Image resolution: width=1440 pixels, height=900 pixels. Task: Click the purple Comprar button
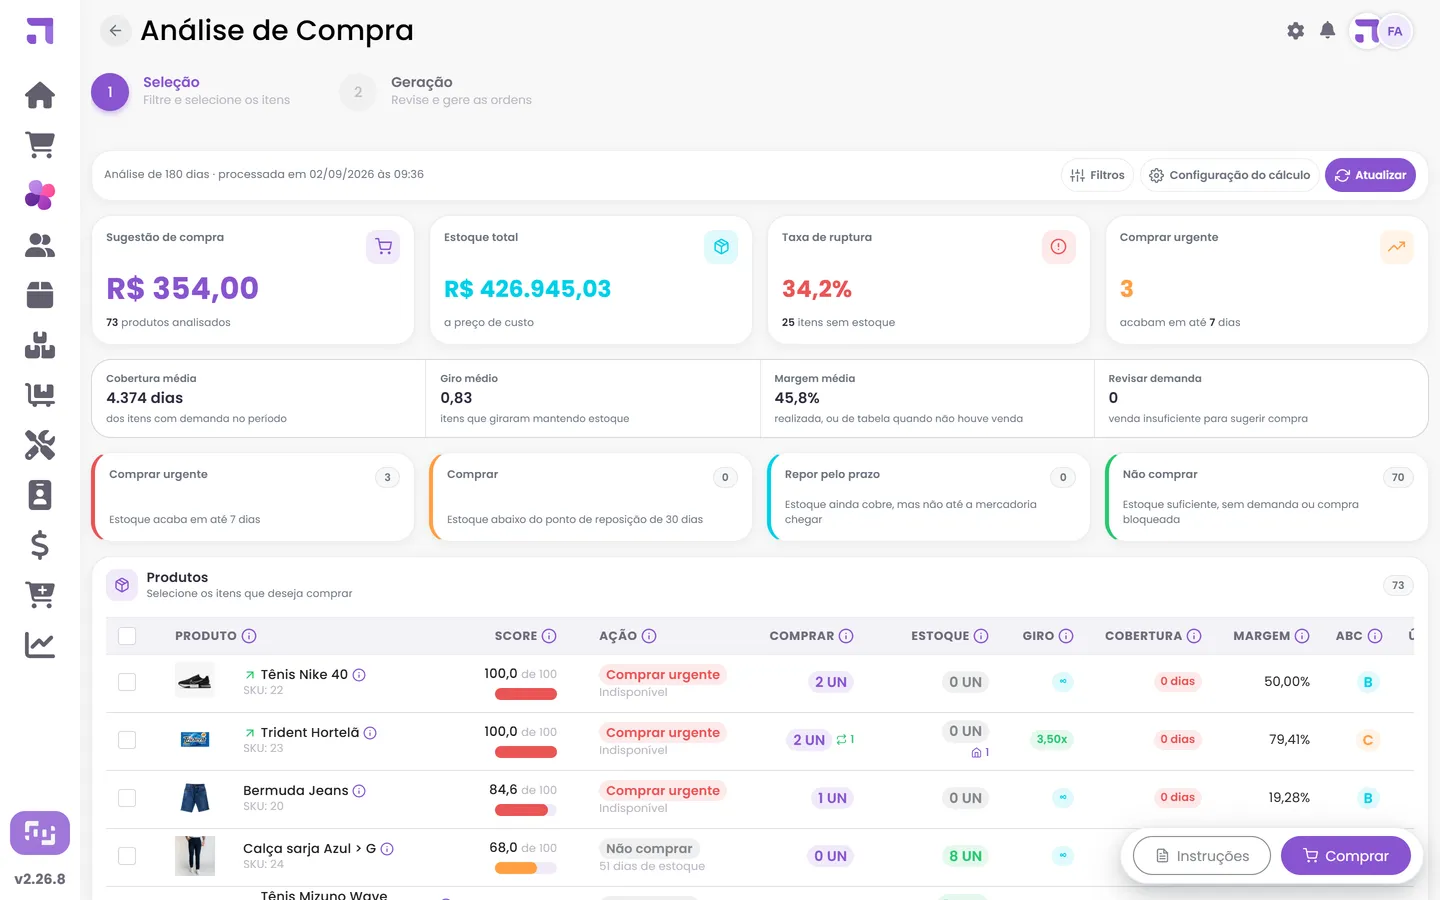(x=1346, y=856)
